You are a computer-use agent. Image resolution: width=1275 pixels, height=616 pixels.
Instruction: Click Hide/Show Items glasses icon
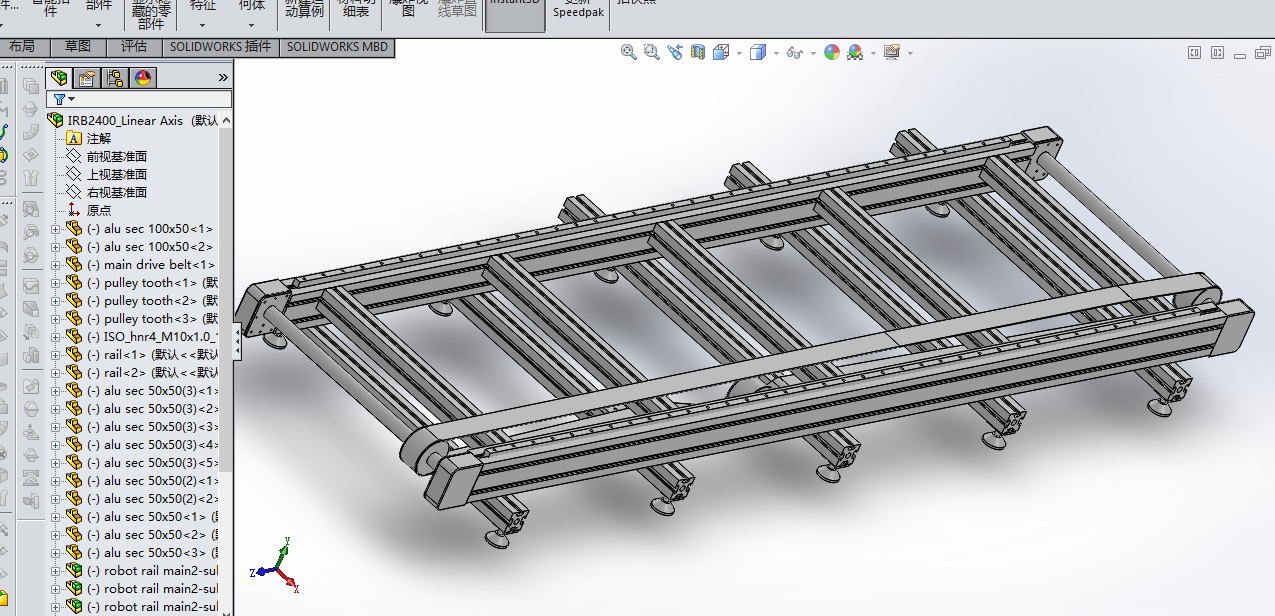(795, 52)
